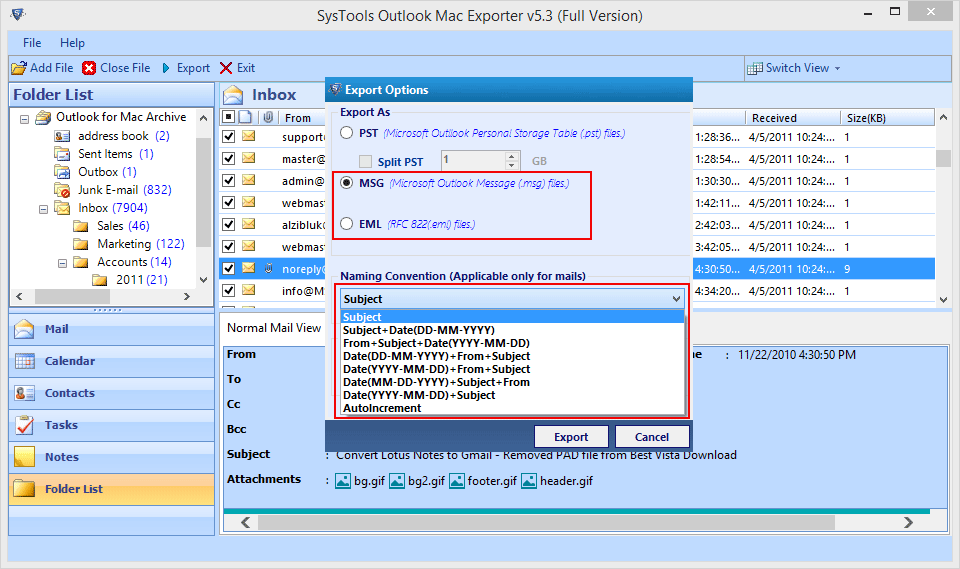Open the header.gif attachment icon

(x=529, y=481)
